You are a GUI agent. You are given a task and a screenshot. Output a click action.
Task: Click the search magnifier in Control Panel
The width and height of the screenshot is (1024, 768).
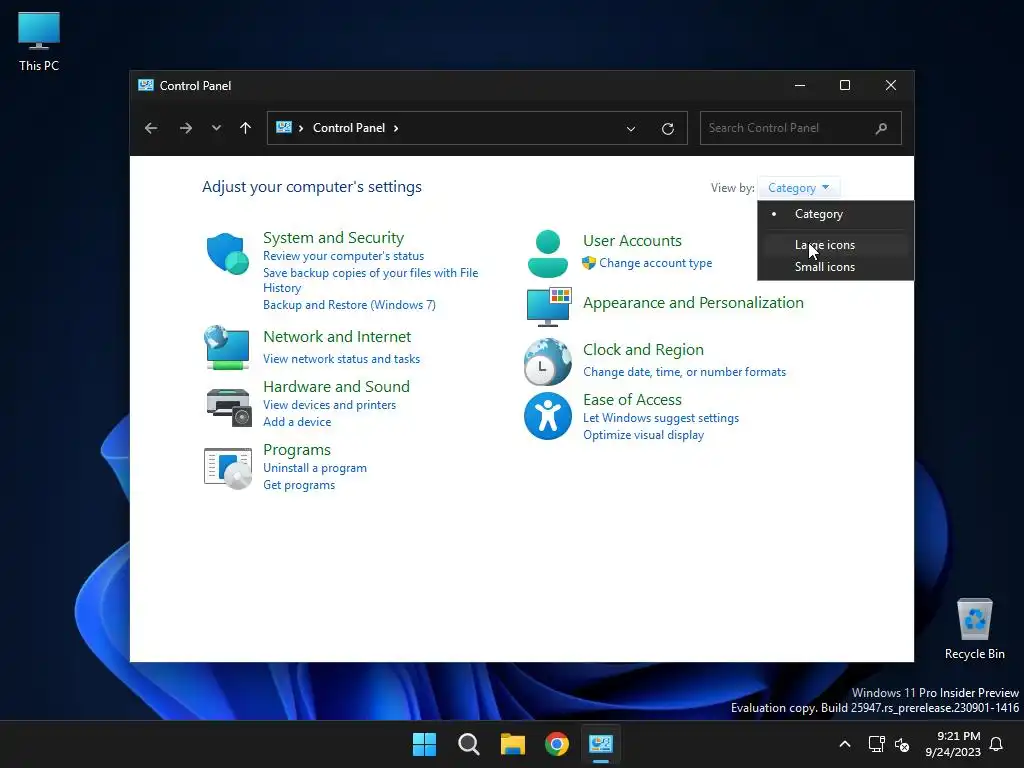pyautogui.click(x=881, y=129)
